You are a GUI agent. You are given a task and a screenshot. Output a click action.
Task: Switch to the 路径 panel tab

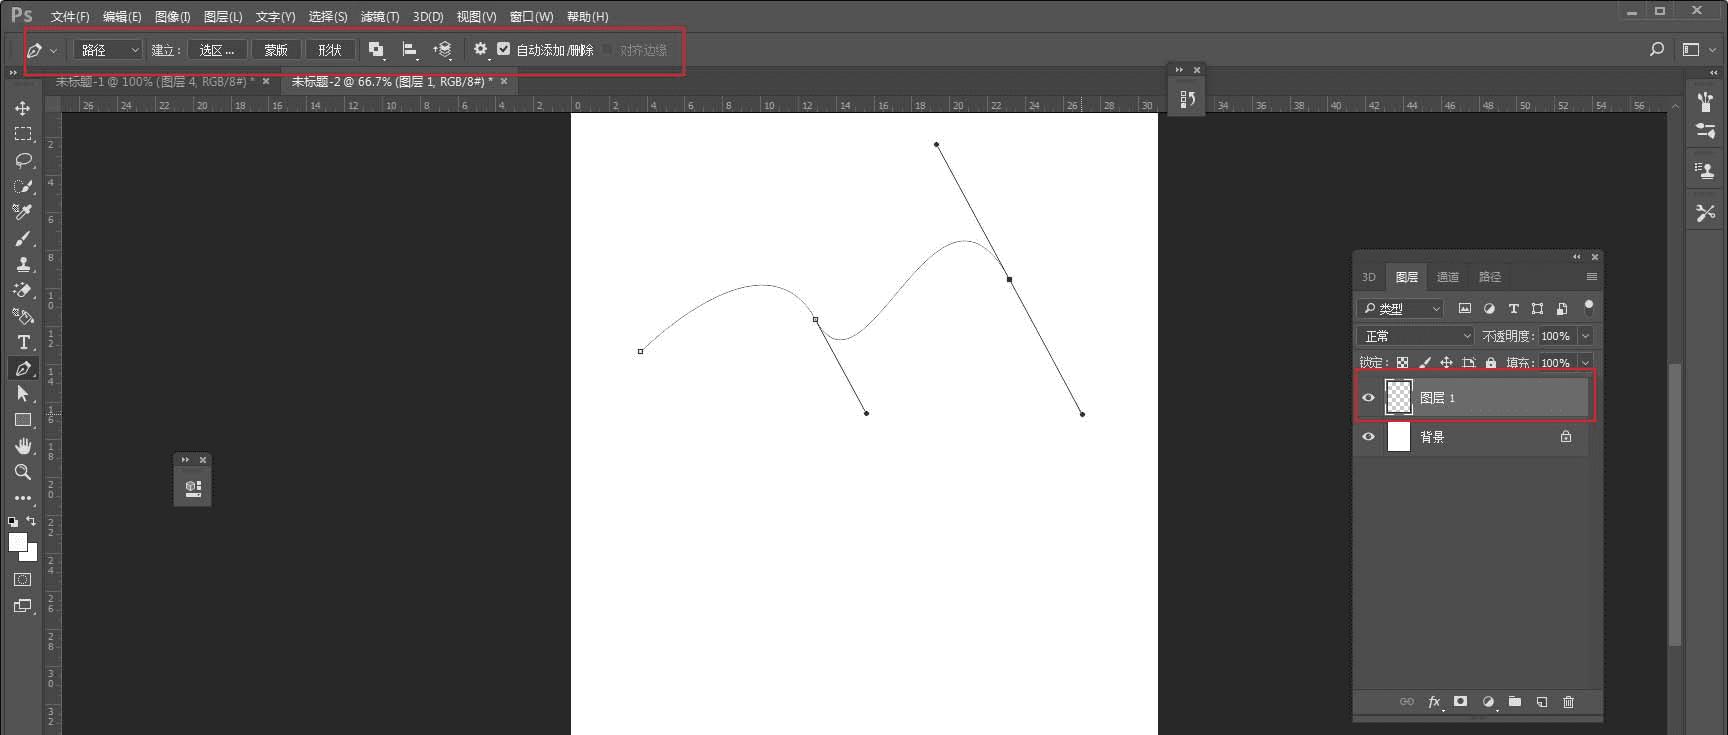tap(1490, 277)
